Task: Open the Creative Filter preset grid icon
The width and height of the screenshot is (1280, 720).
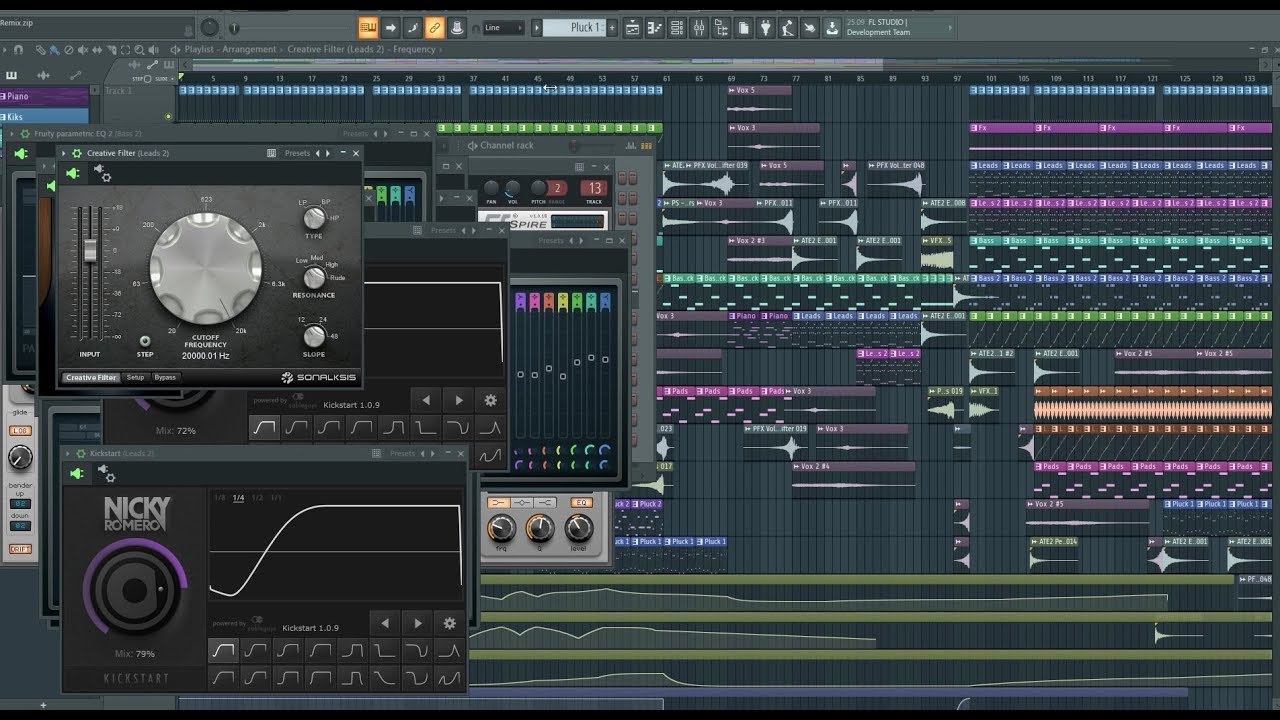Action: (x=271, y=153)
